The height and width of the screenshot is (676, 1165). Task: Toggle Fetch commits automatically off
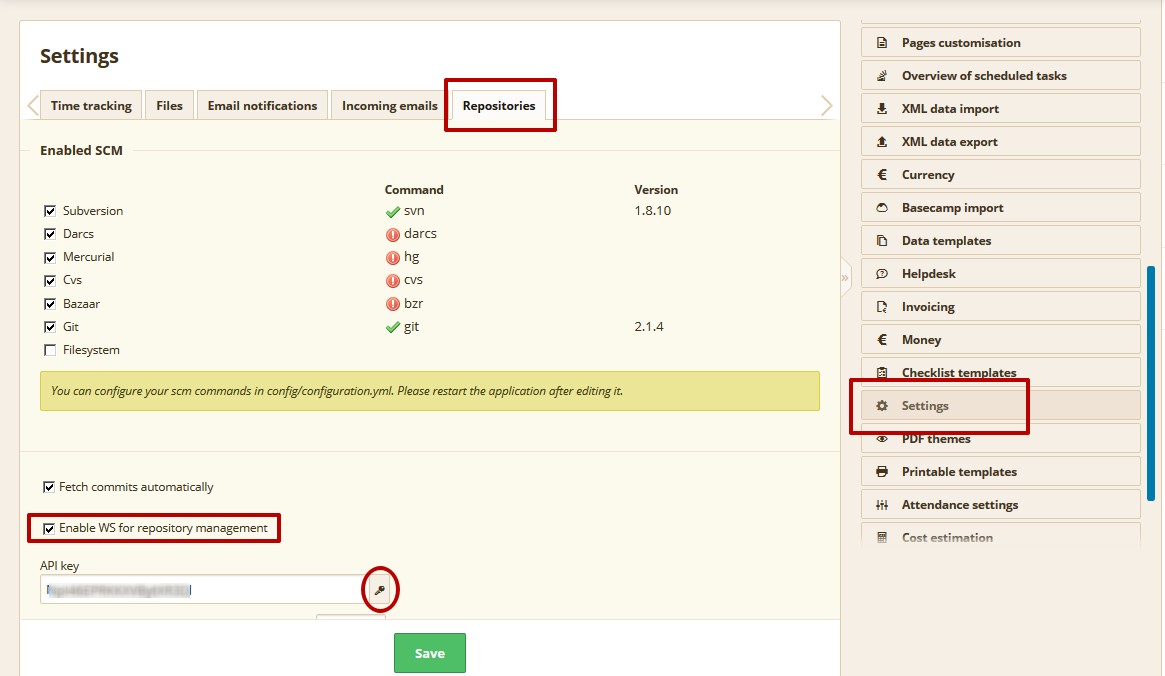click(x=49, y=487)
